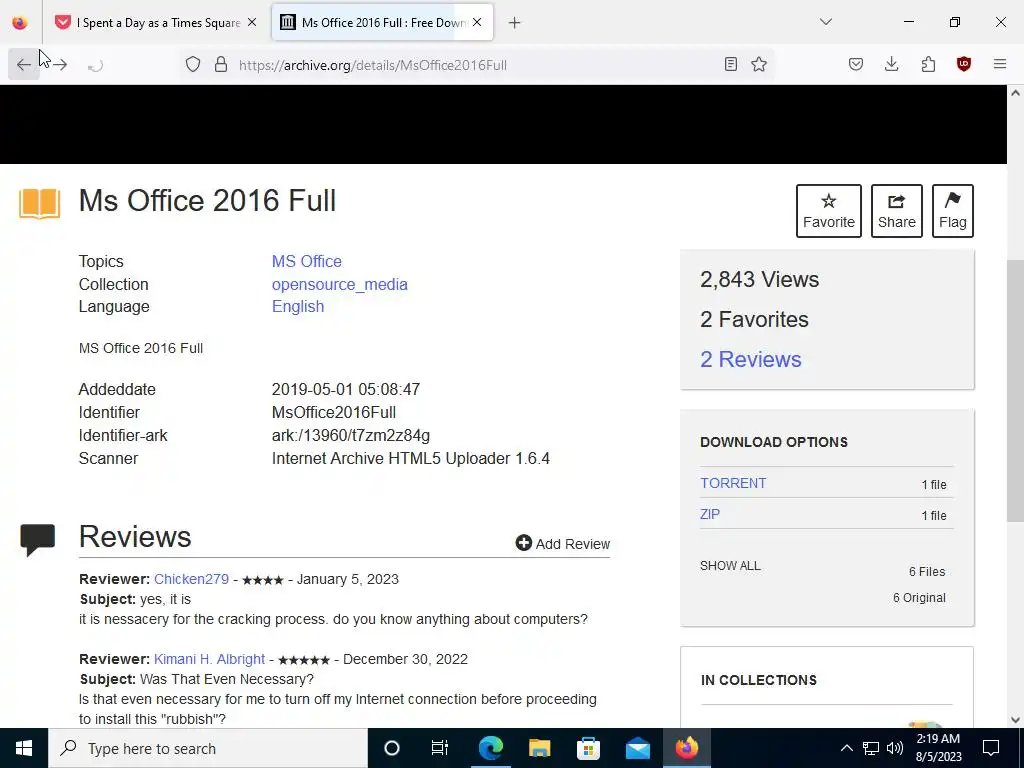This screenshot has width=1024, height=768.
Task: Click the Firefox taskbar icon
Action: tap(686, 748)
